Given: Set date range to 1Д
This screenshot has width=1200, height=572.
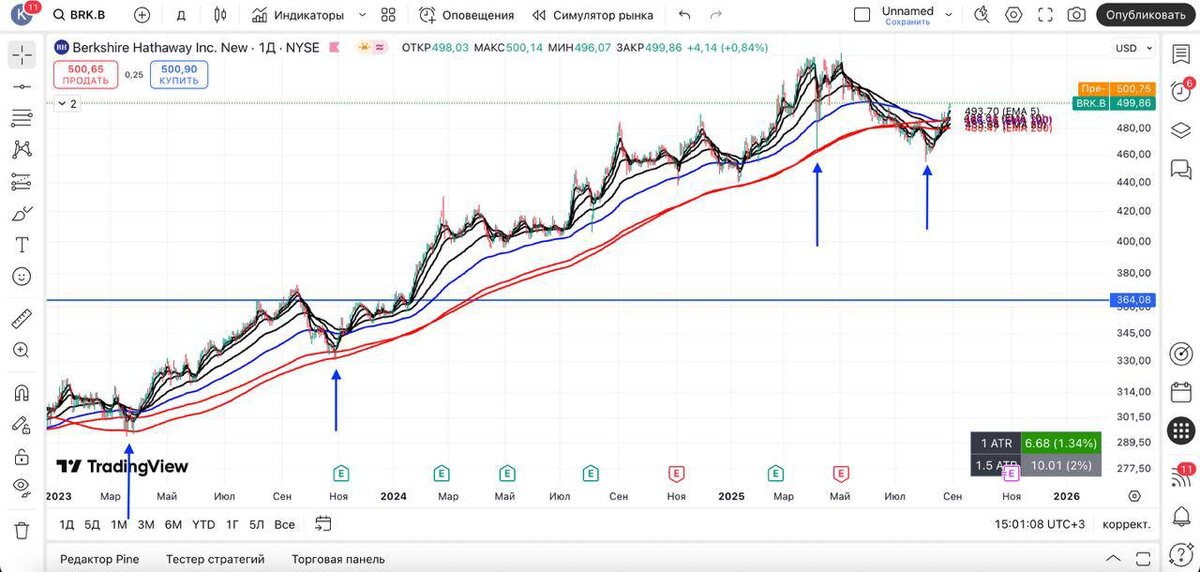Looking at the screenshot, I should point(67,524).
